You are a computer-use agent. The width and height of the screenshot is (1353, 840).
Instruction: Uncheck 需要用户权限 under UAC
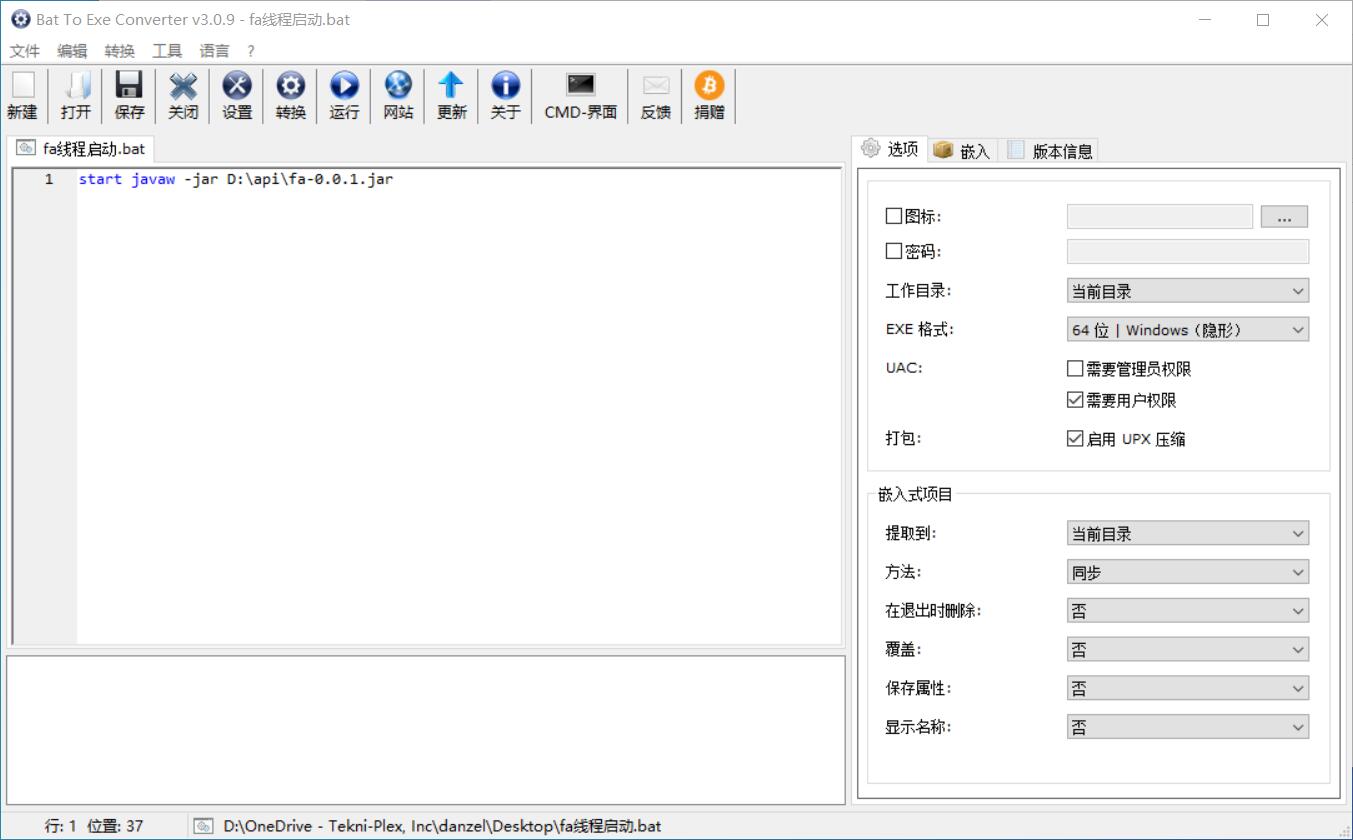(1075, 400)
